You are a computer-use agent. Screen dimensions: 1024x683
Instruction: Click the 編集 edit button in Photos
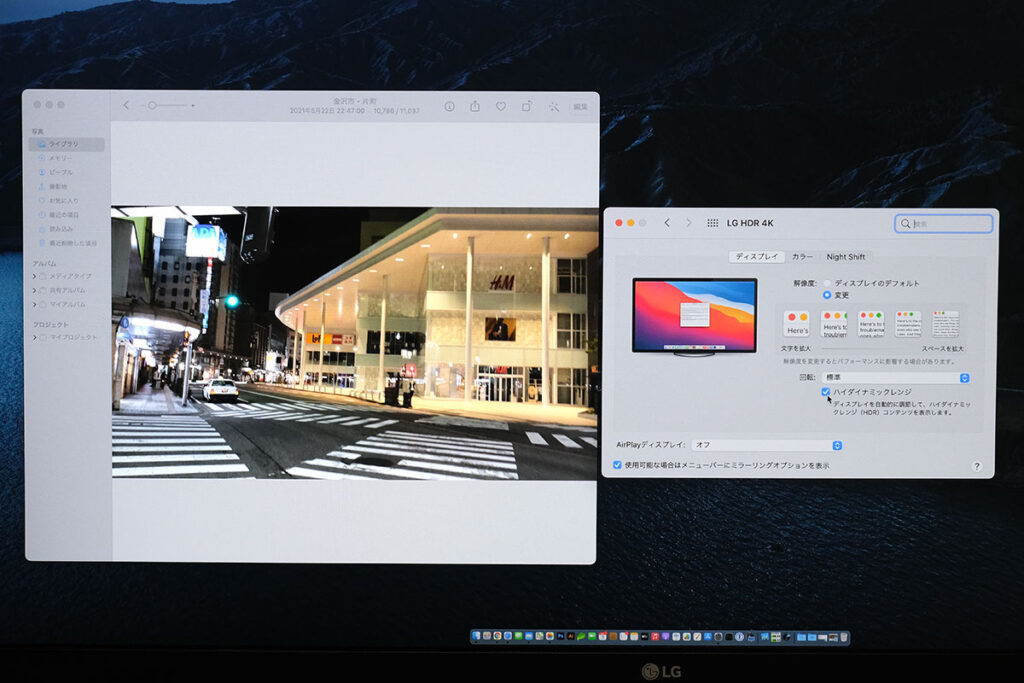[x=580, y=106]
